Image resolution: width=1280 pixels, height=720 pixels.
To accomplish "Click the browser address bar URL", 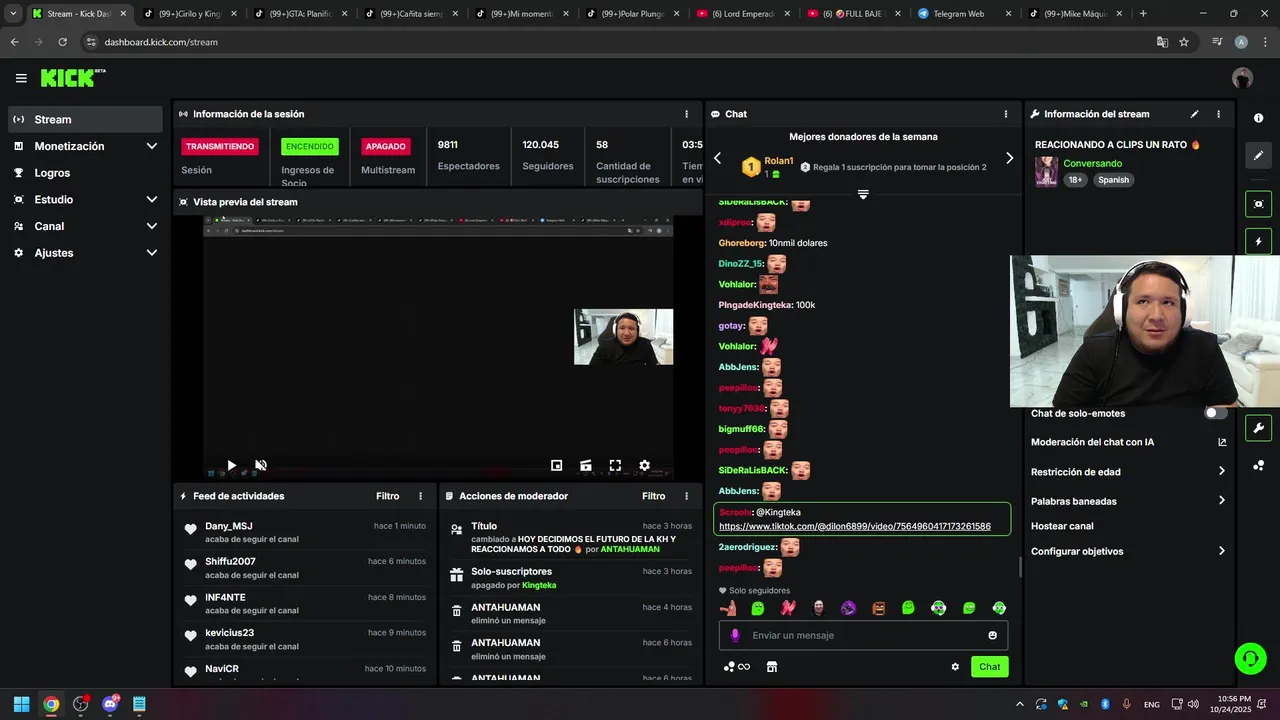I will (x=161, y=42).
